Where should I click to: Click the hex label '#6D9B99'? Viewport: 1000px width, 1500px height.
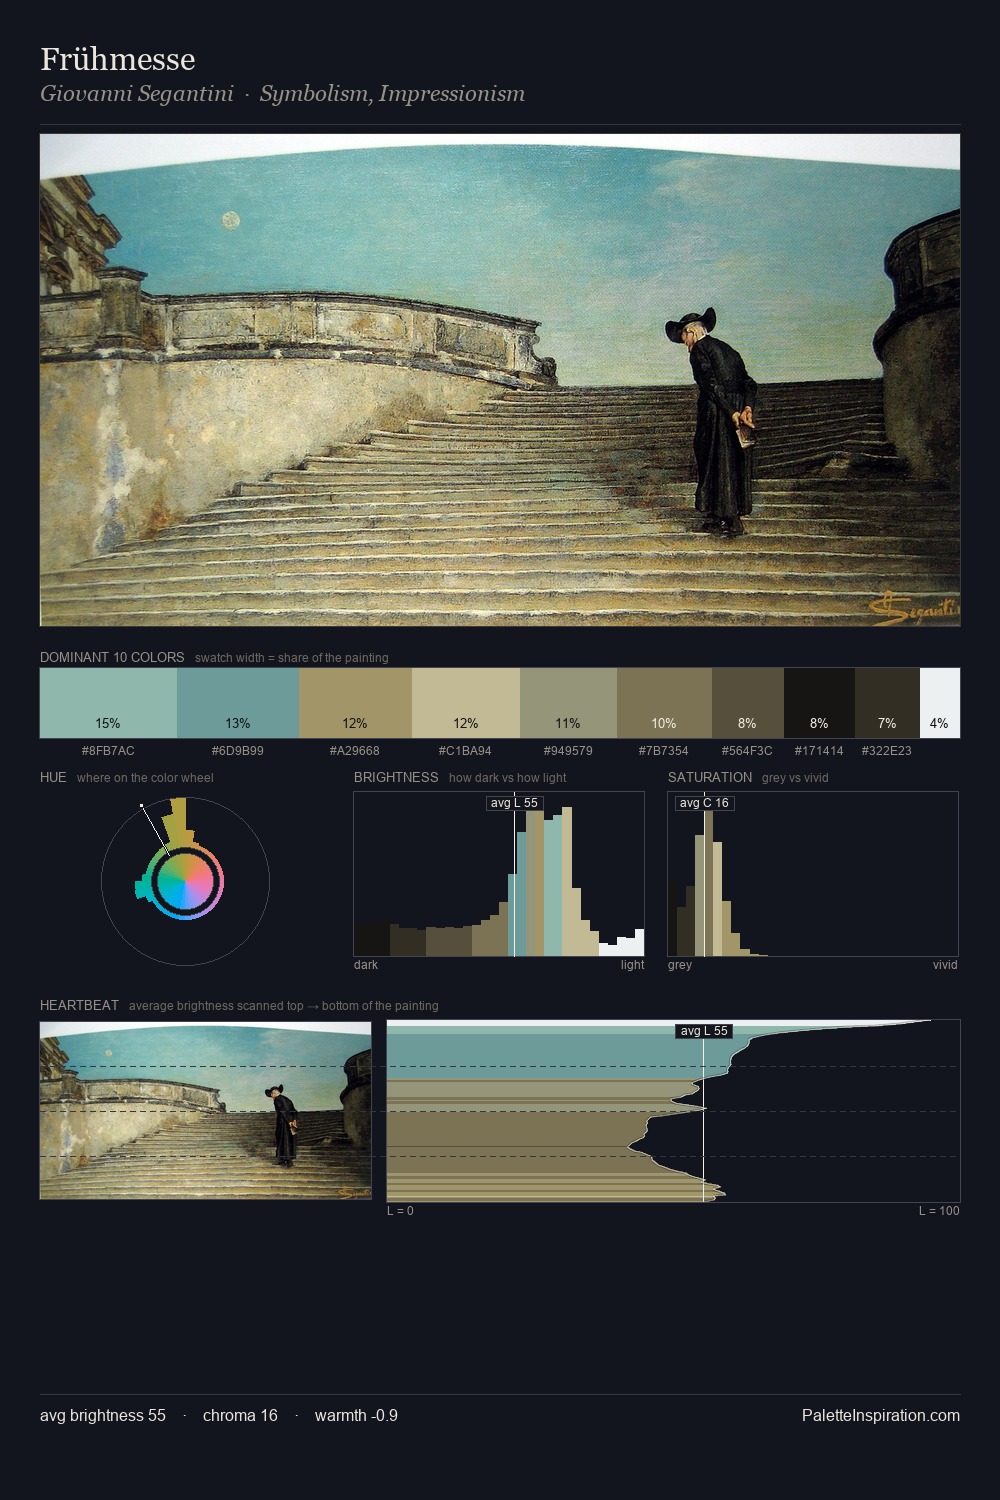(x=238, y=750)
